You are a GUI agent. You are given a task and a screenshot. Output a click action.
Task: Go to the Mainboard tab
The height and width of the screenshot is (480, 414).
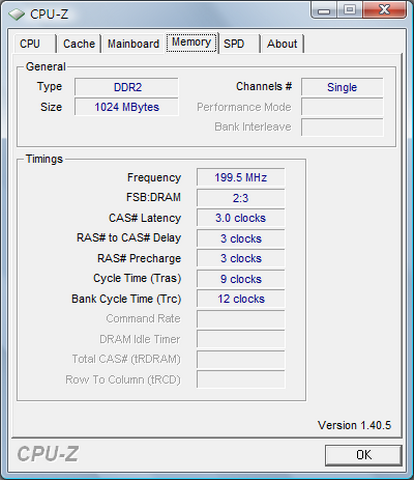coord(133,44)
